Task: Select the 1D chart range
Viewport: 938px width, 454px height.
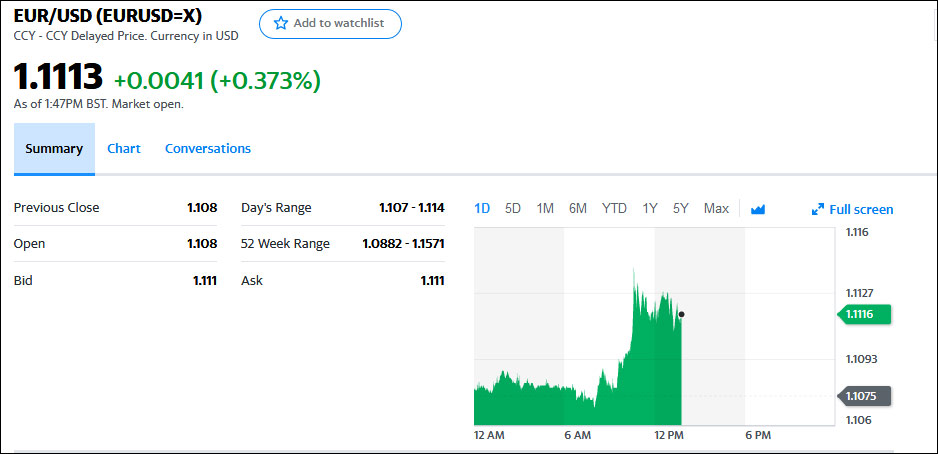Action: point(482,208)
